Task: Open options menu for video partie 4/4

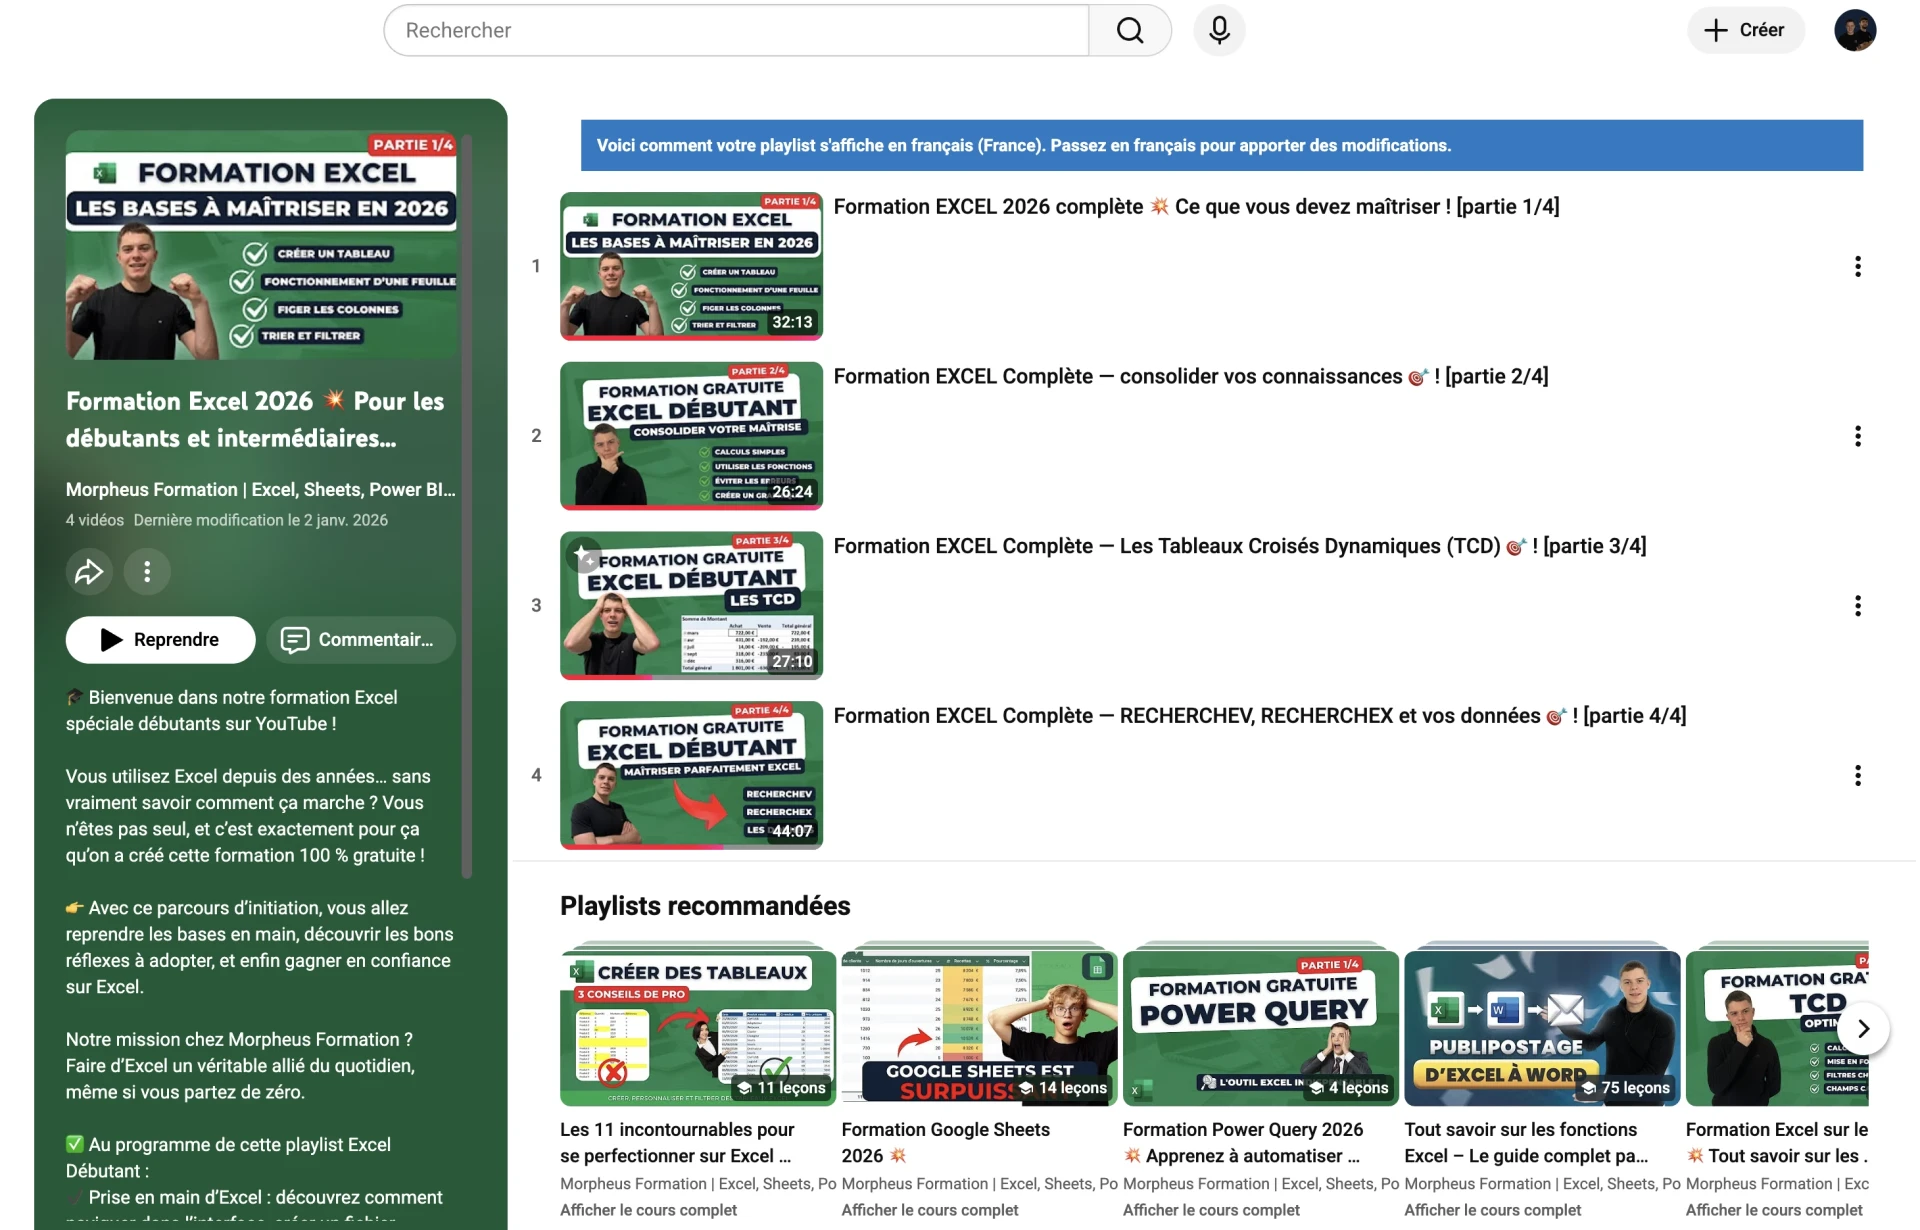Action: point(1858,775)
